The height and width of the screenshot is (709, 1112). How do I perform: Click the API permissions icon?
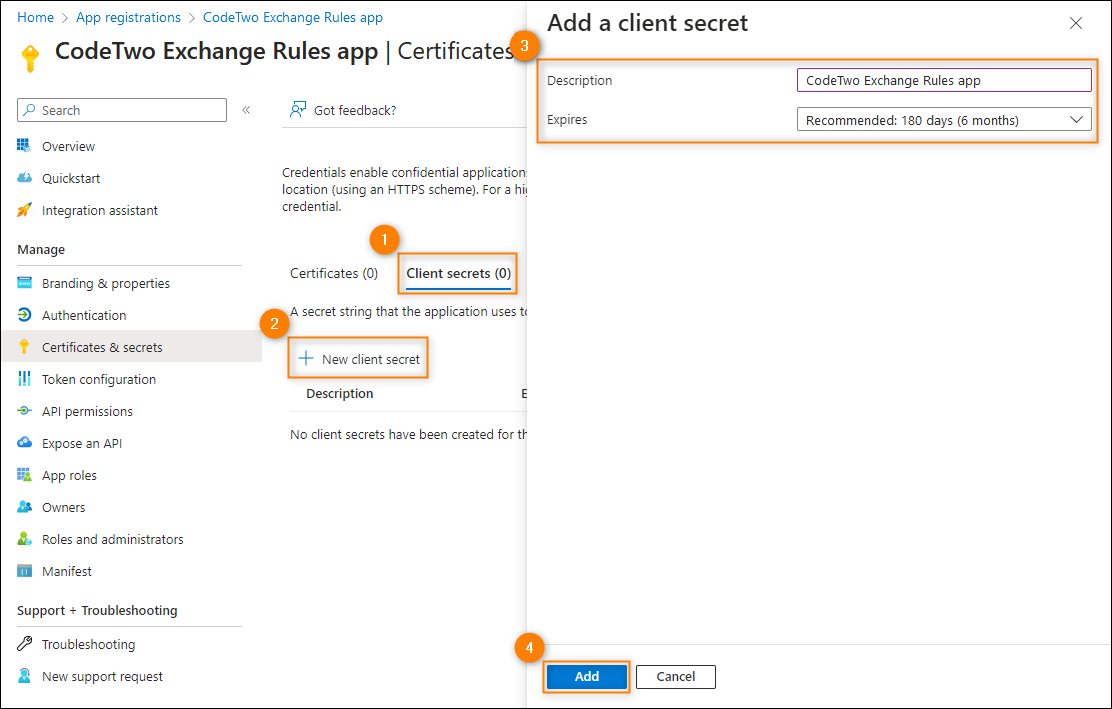point(24,411)
